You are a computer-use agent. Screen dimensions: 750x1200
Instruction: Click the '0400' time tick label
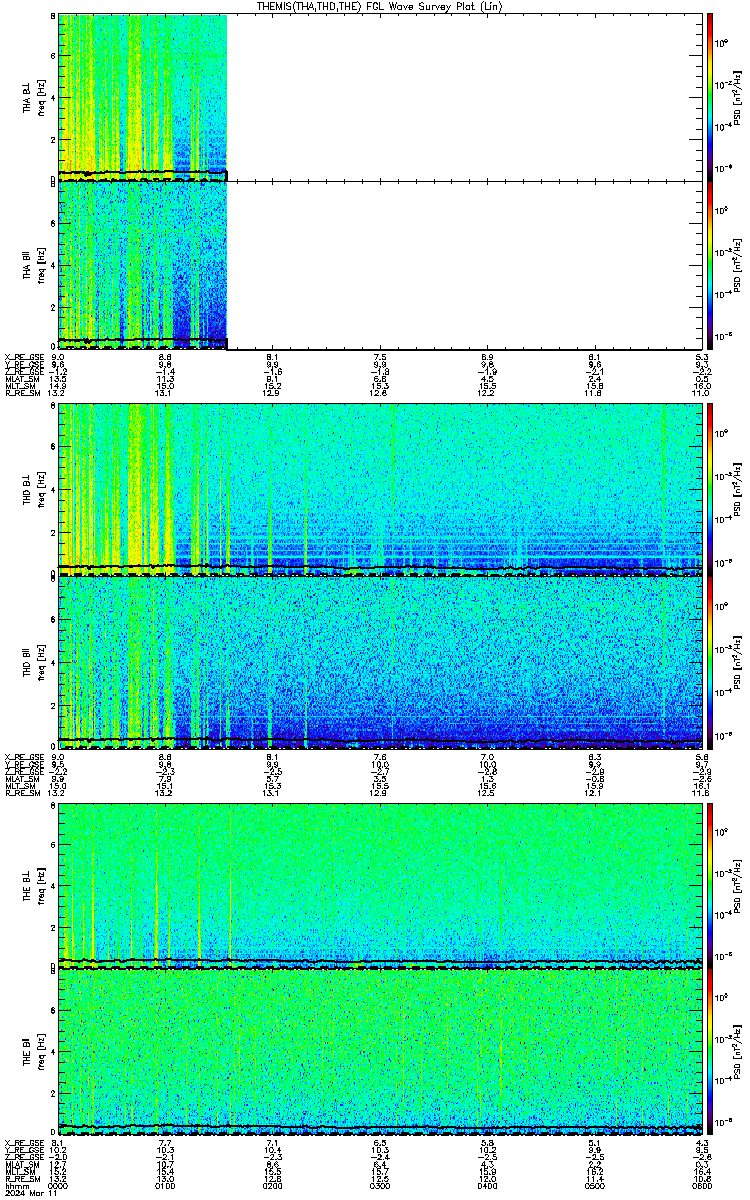[x=487, y=1185]
